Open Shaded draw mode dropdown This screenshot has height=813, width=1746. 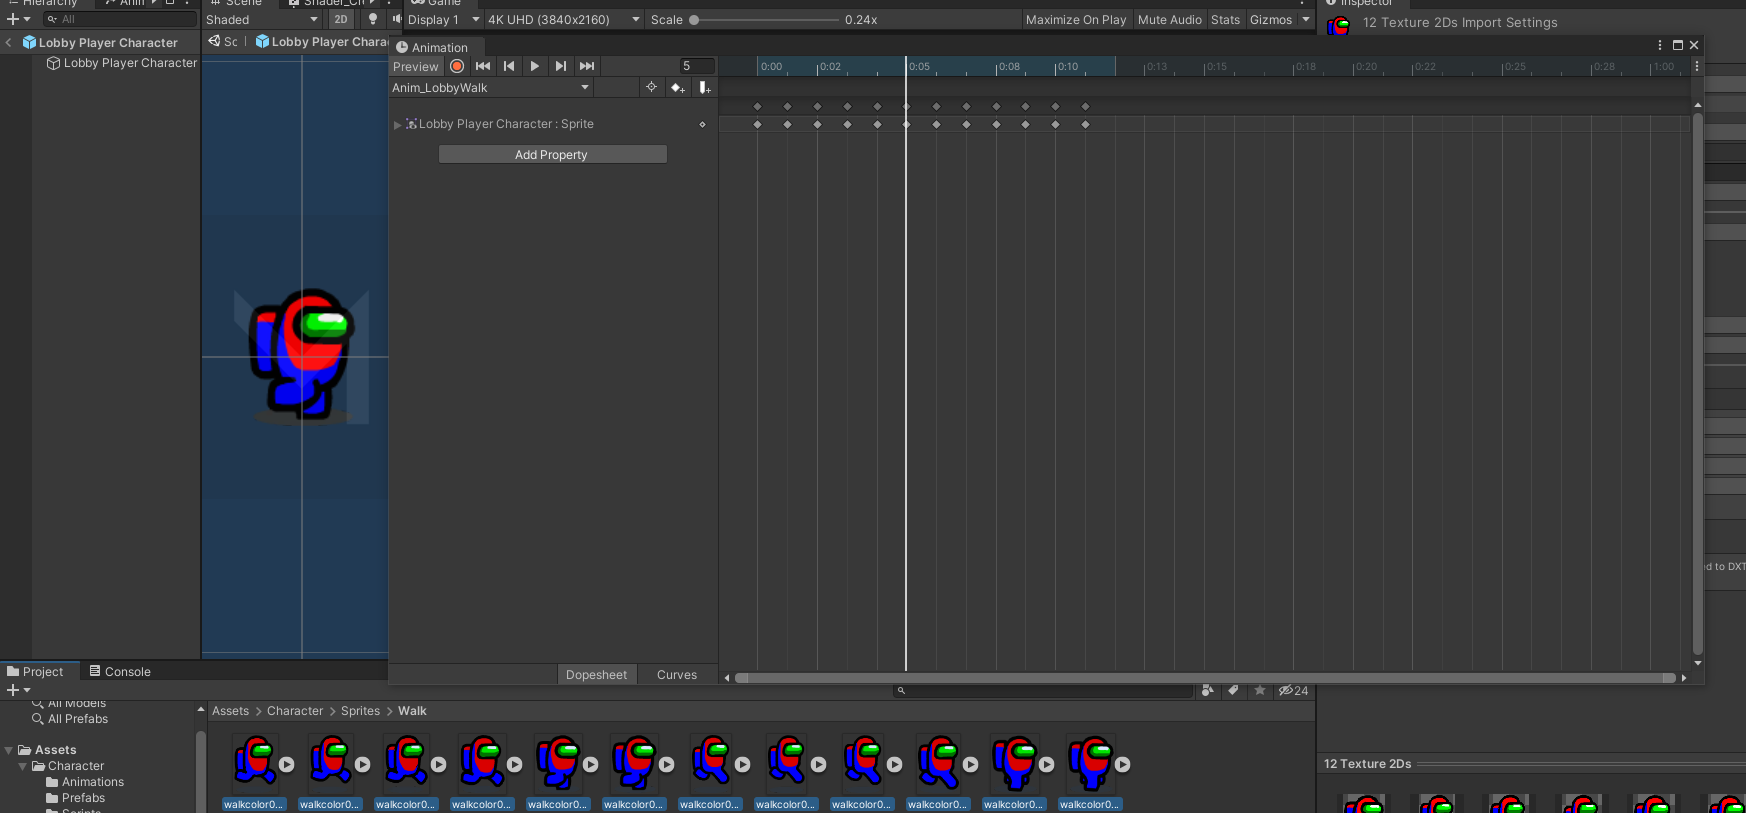(262, 19)
